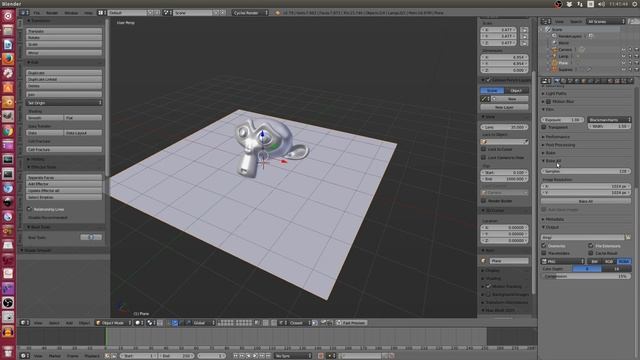This screenshot has width=640, height=360.
Task: Open the Add menu in viewport header
Action: point(69,322)
